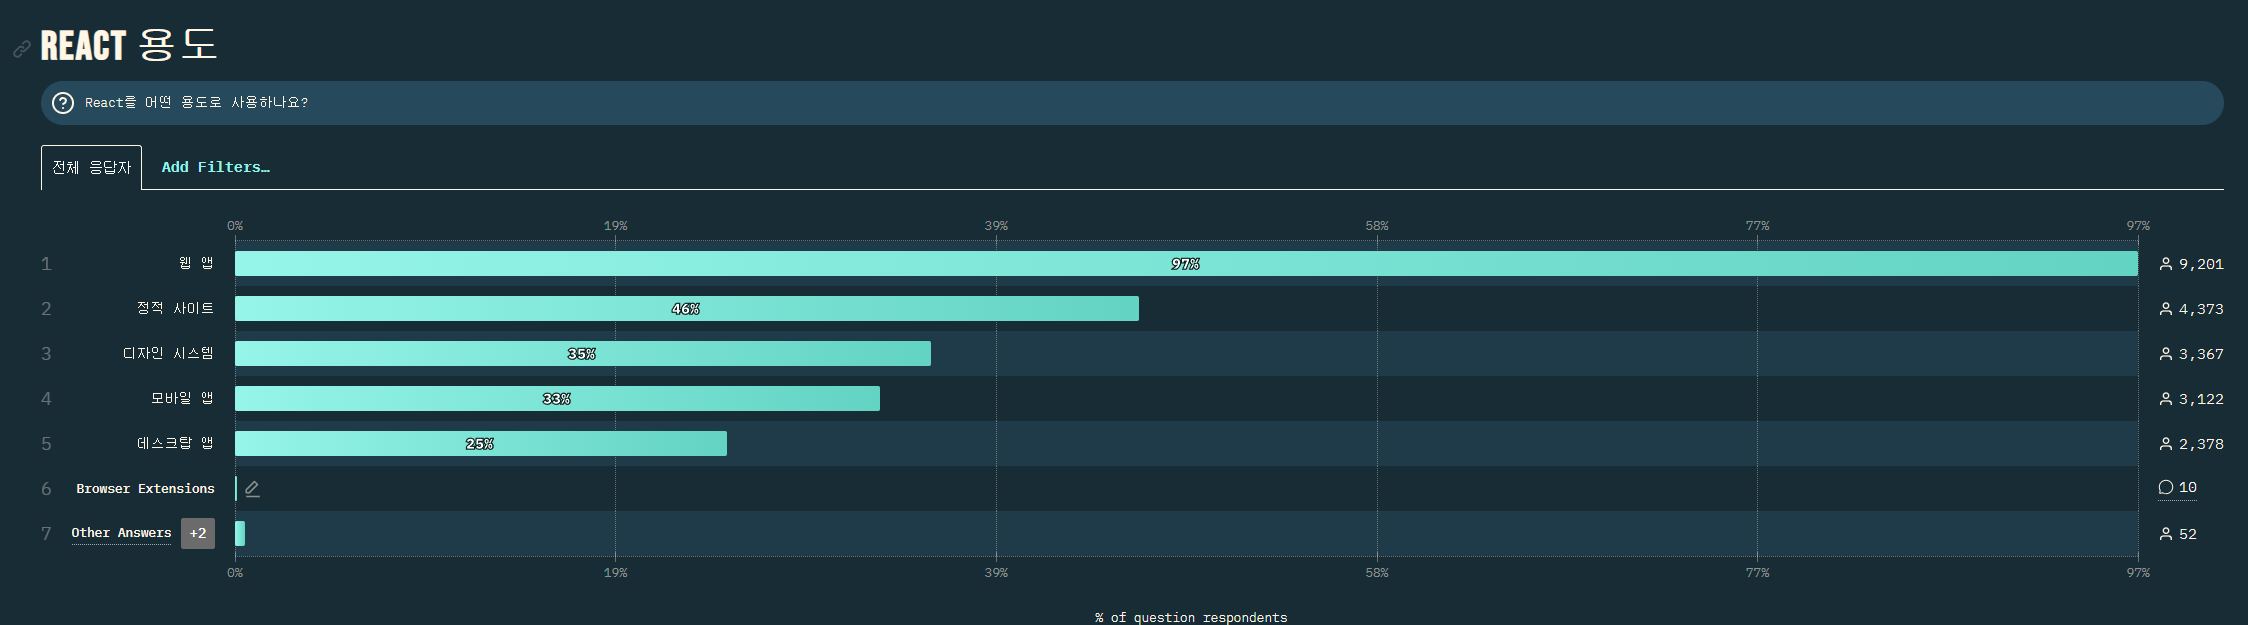2248x625 pixels.
Task: Click the edit pencil icon for Browser Extensions
Action: click(252, 488)
